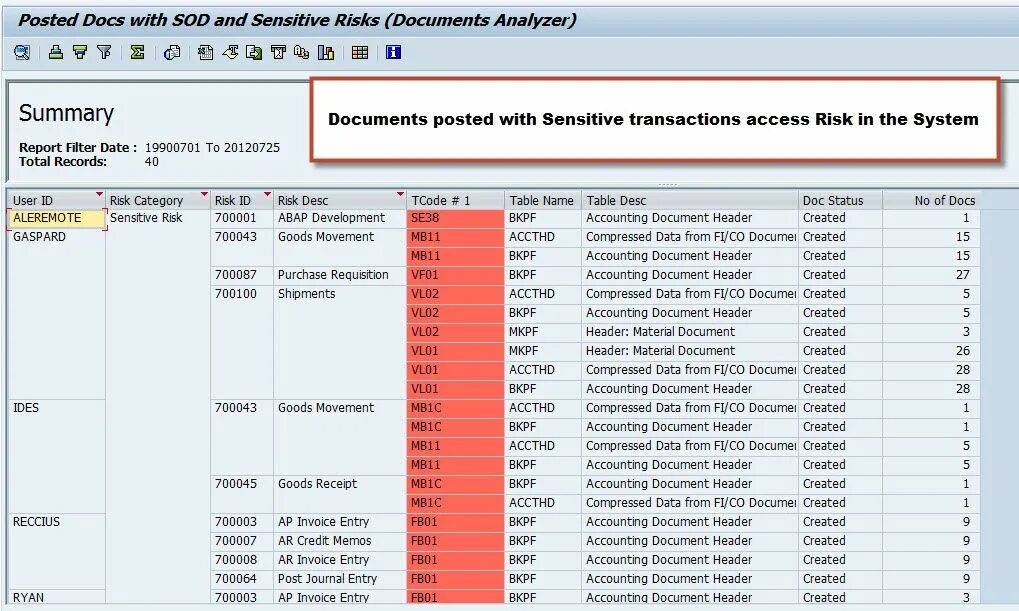Select the red VF01 TCode cell

455,275
